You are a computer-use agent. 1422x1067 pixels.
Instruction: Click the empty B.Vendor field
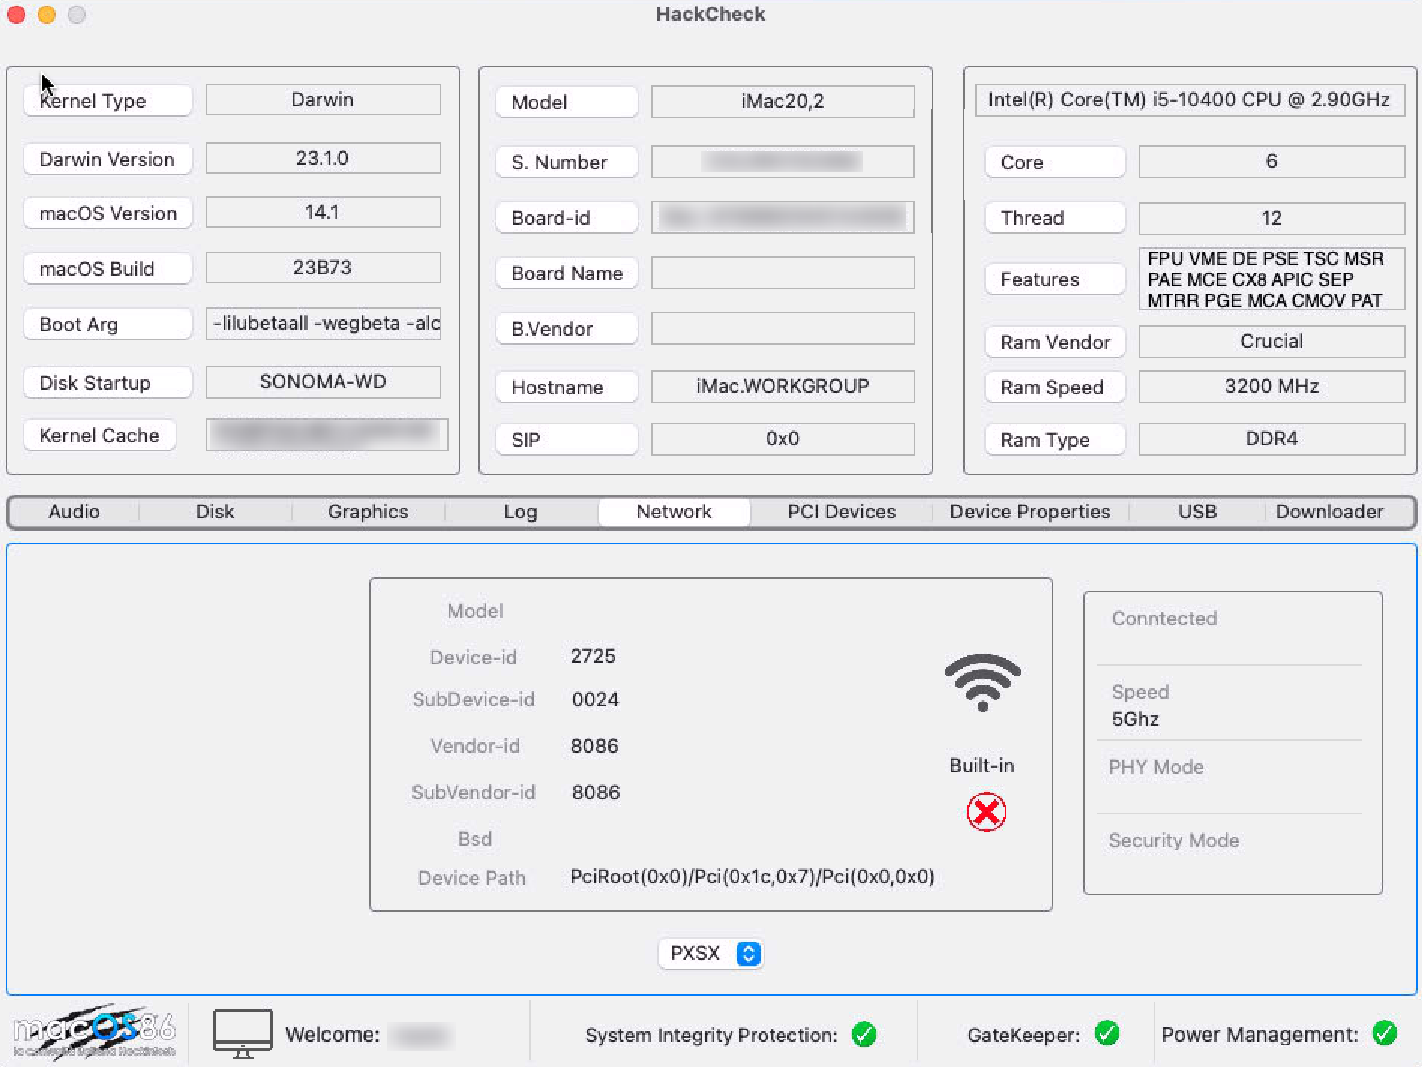coord(783,328)
